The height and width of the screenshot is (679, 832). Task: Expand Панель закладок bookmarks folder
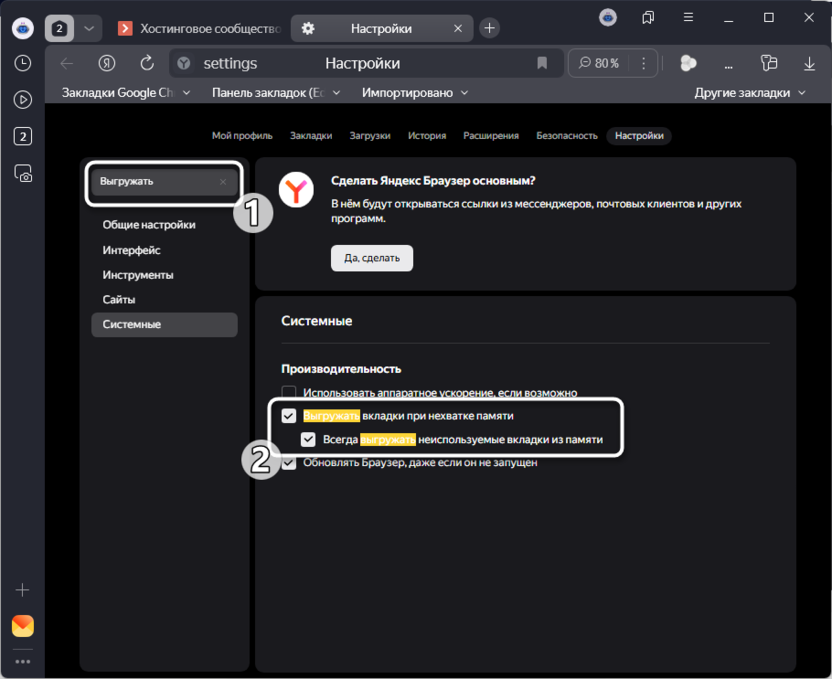(x=276, y=93)
